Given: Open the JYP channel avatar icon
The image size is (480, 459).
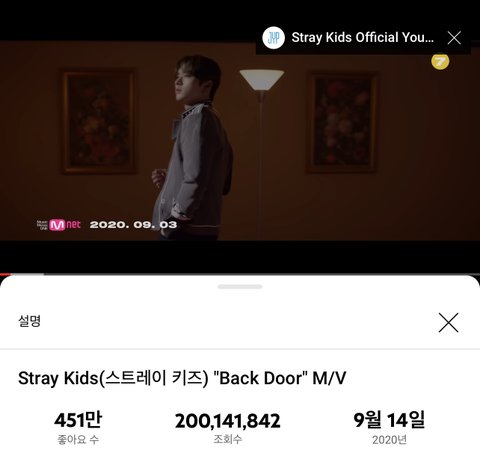Looking at the screenshot, I should pyautogui.click(x=273, y=38).
